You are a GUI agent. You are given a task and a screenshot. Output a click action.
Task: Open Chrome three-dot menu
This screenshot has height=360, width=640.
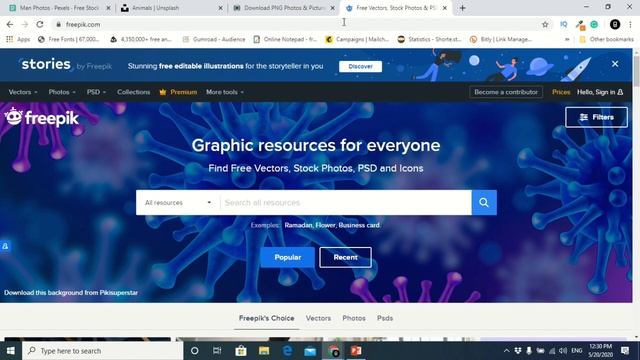[x=631, y=24]
